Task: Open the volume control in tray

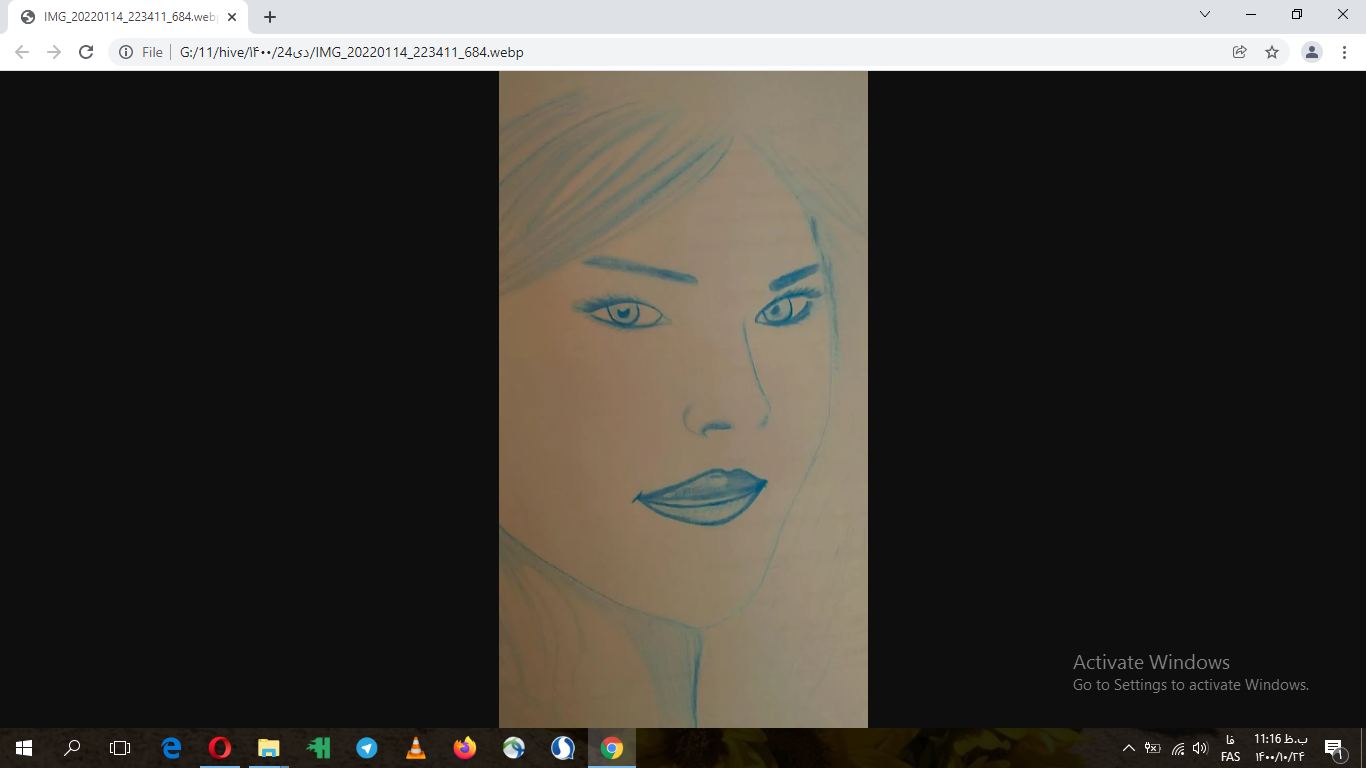Action: pyautogui.click(x=1200, y=748)
